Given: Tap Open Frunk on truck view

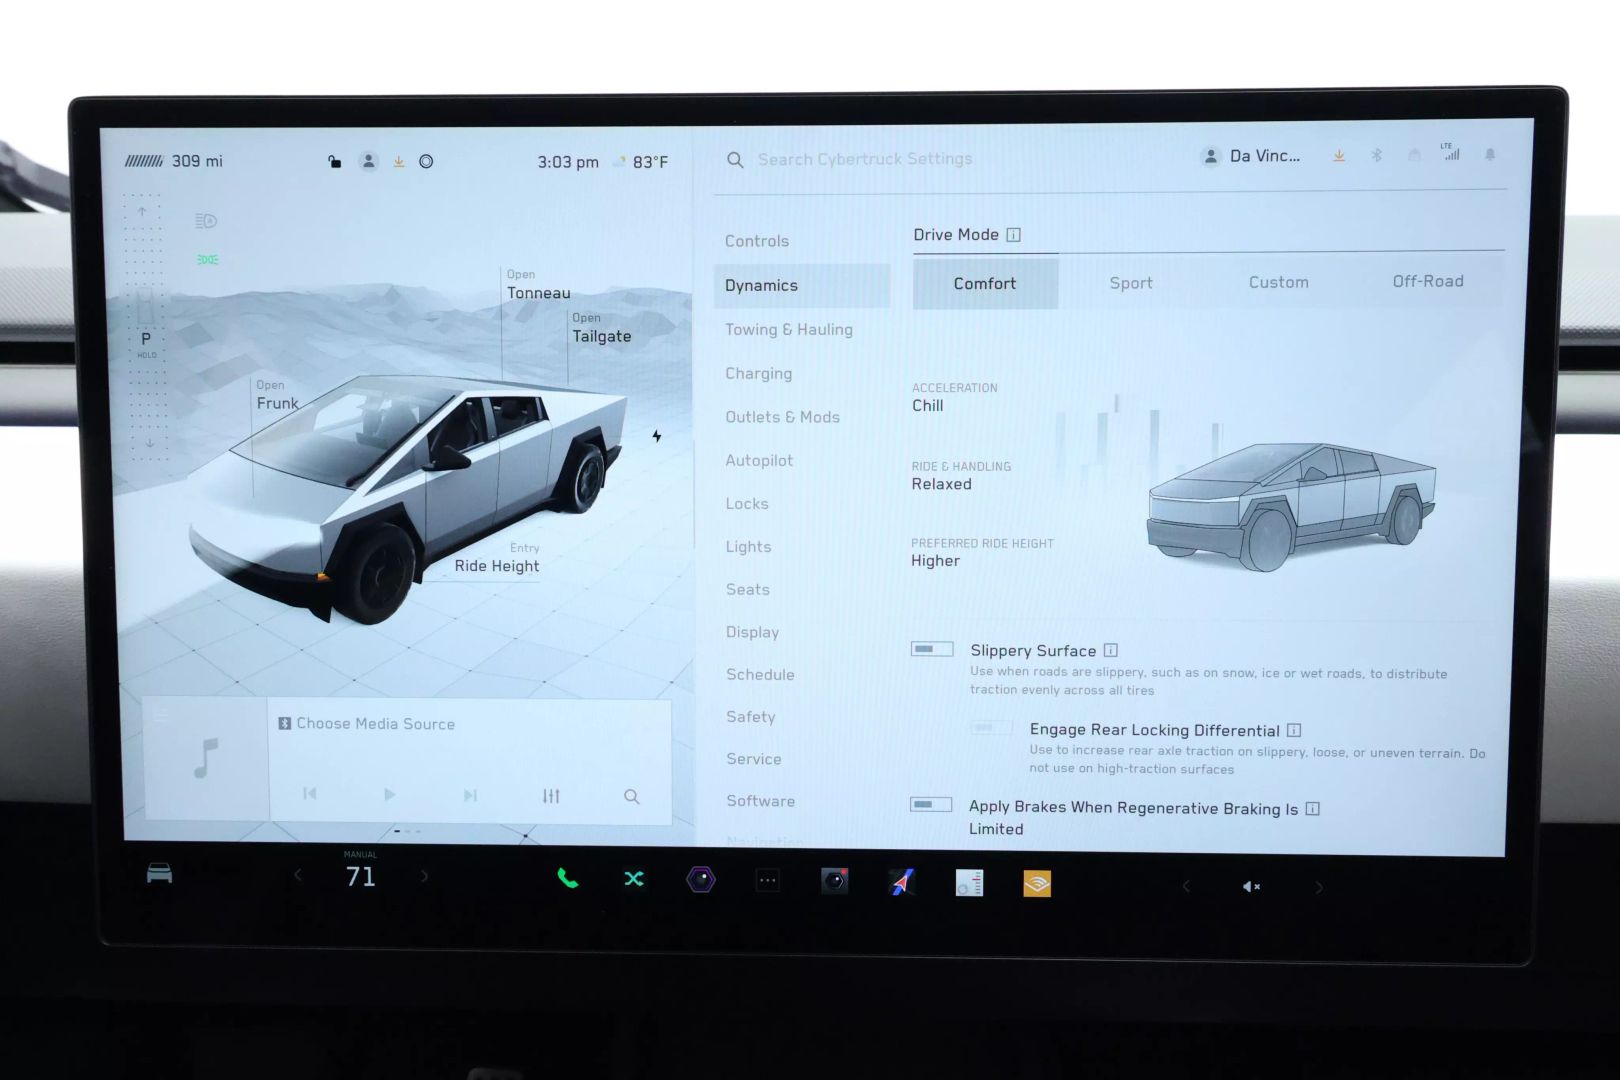Looking at the screenshot, I should 277,395.
